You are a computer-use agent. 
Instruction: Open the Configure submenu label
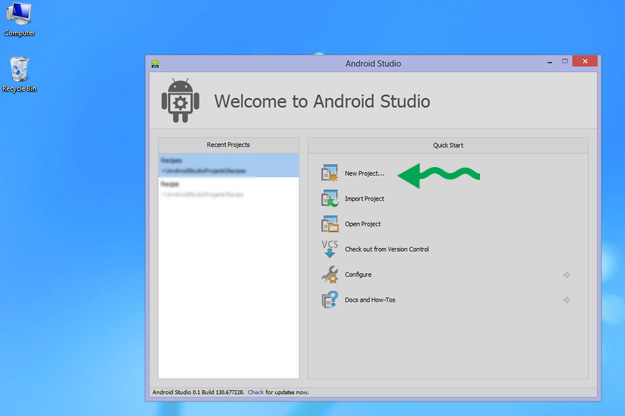coord(358,275)
